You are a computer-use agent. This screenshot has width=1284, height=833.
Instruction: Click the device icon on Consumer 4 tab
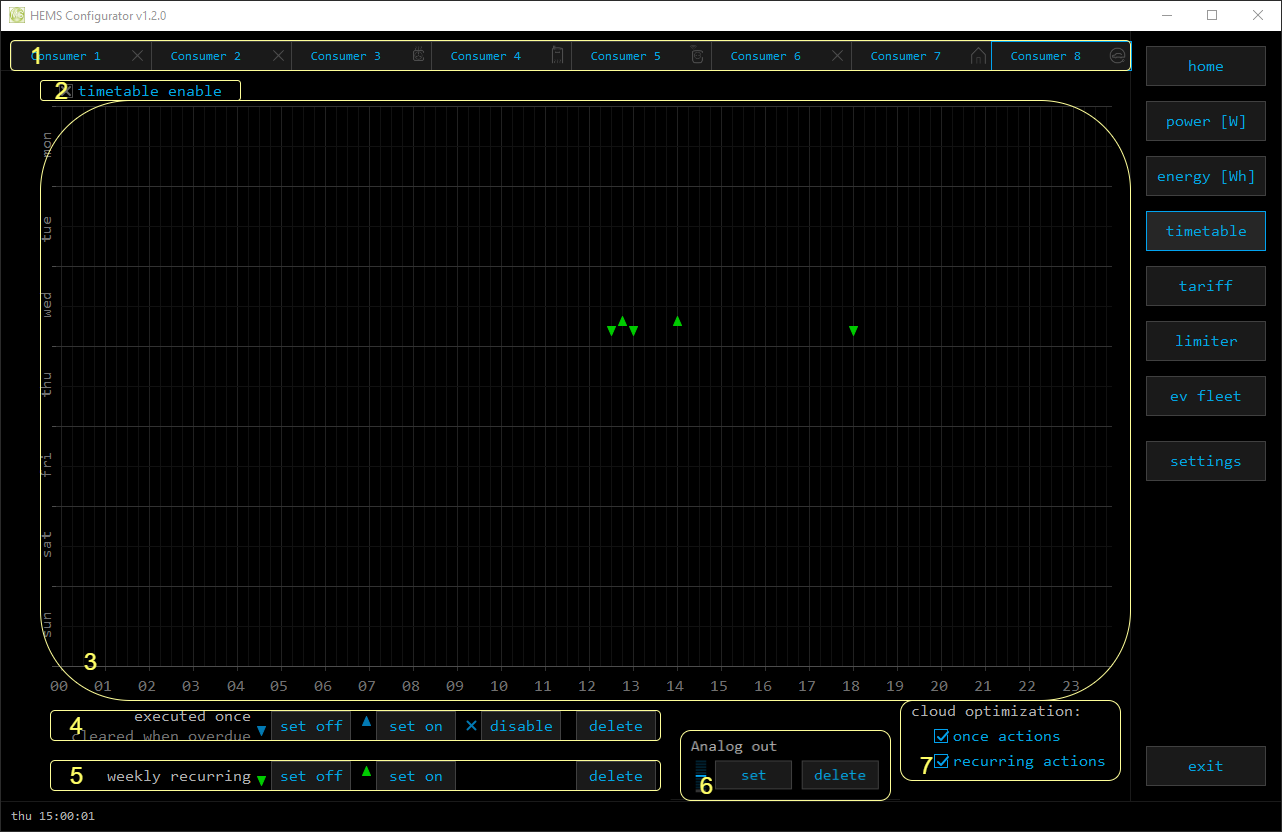pyautogui.click(x=558, y=56)
